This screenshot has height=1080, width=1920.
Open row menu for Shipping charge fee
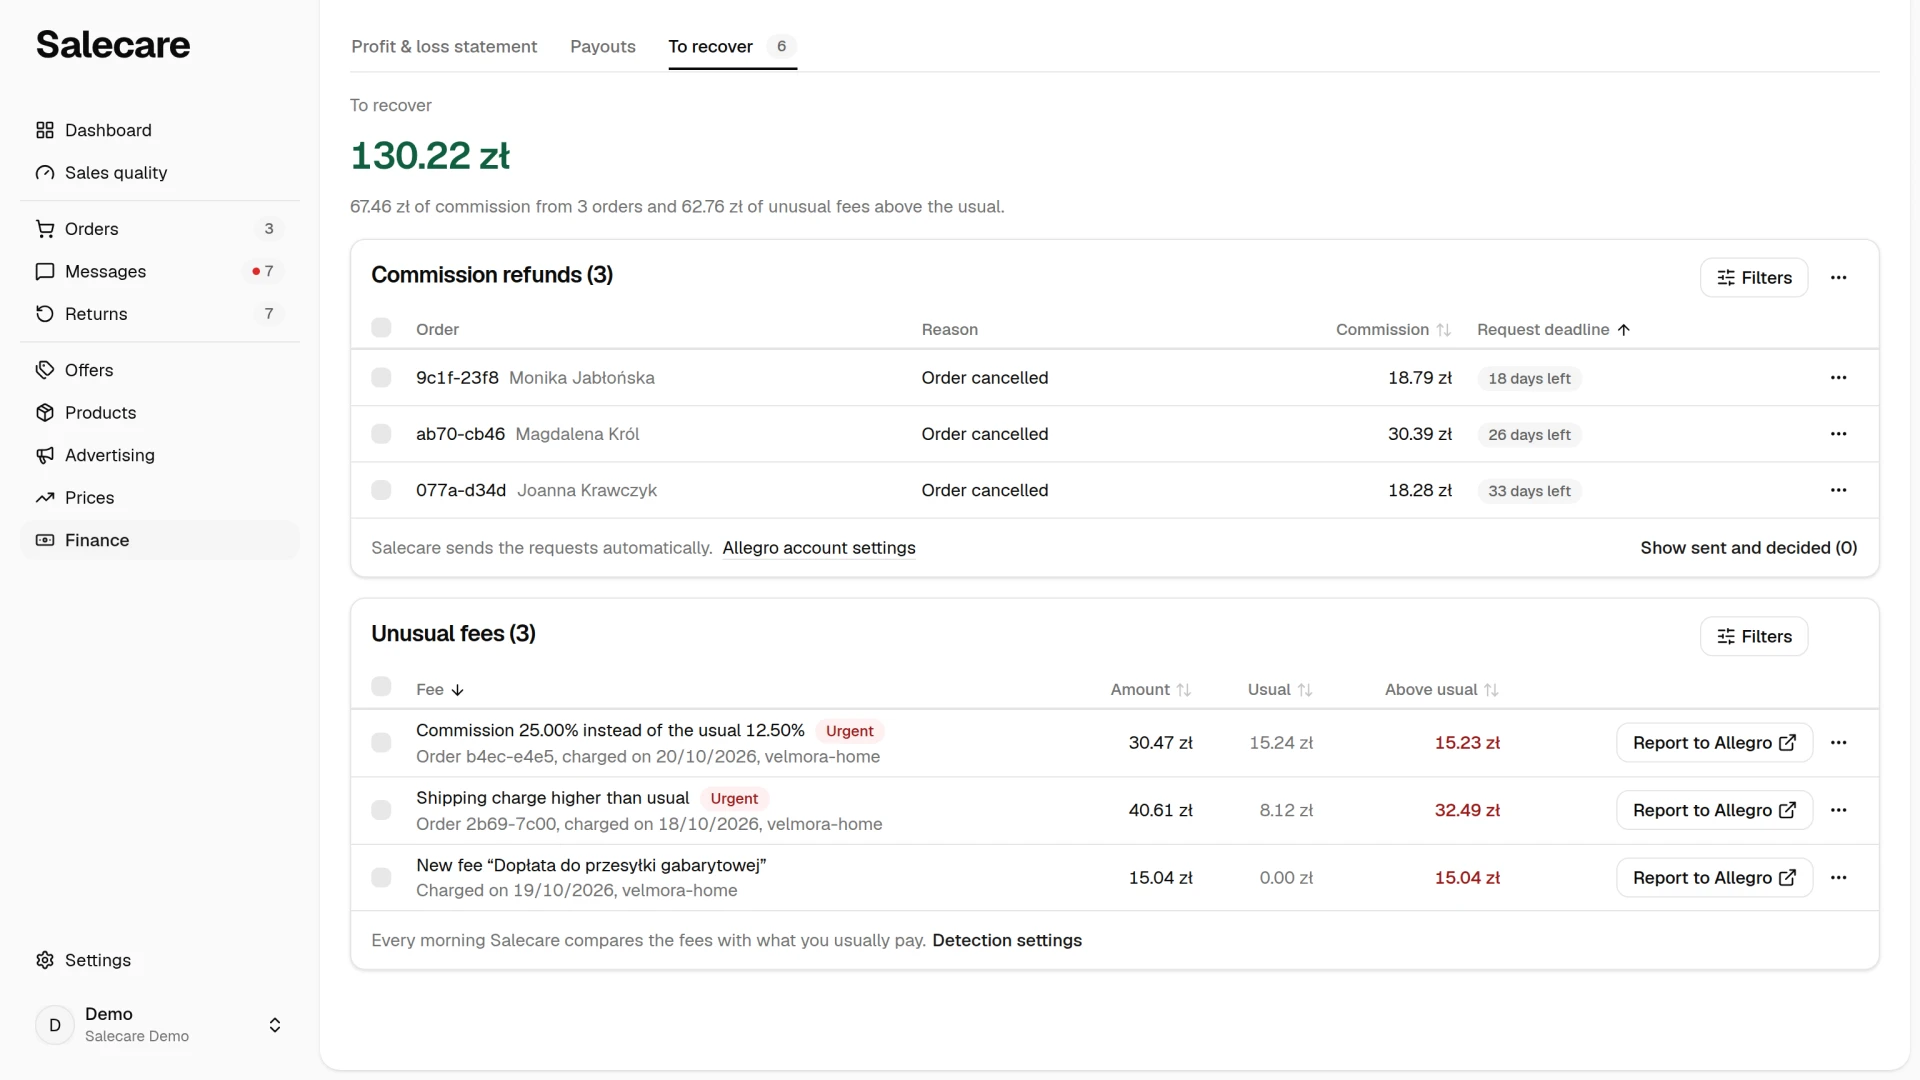tap(1838, 810)
